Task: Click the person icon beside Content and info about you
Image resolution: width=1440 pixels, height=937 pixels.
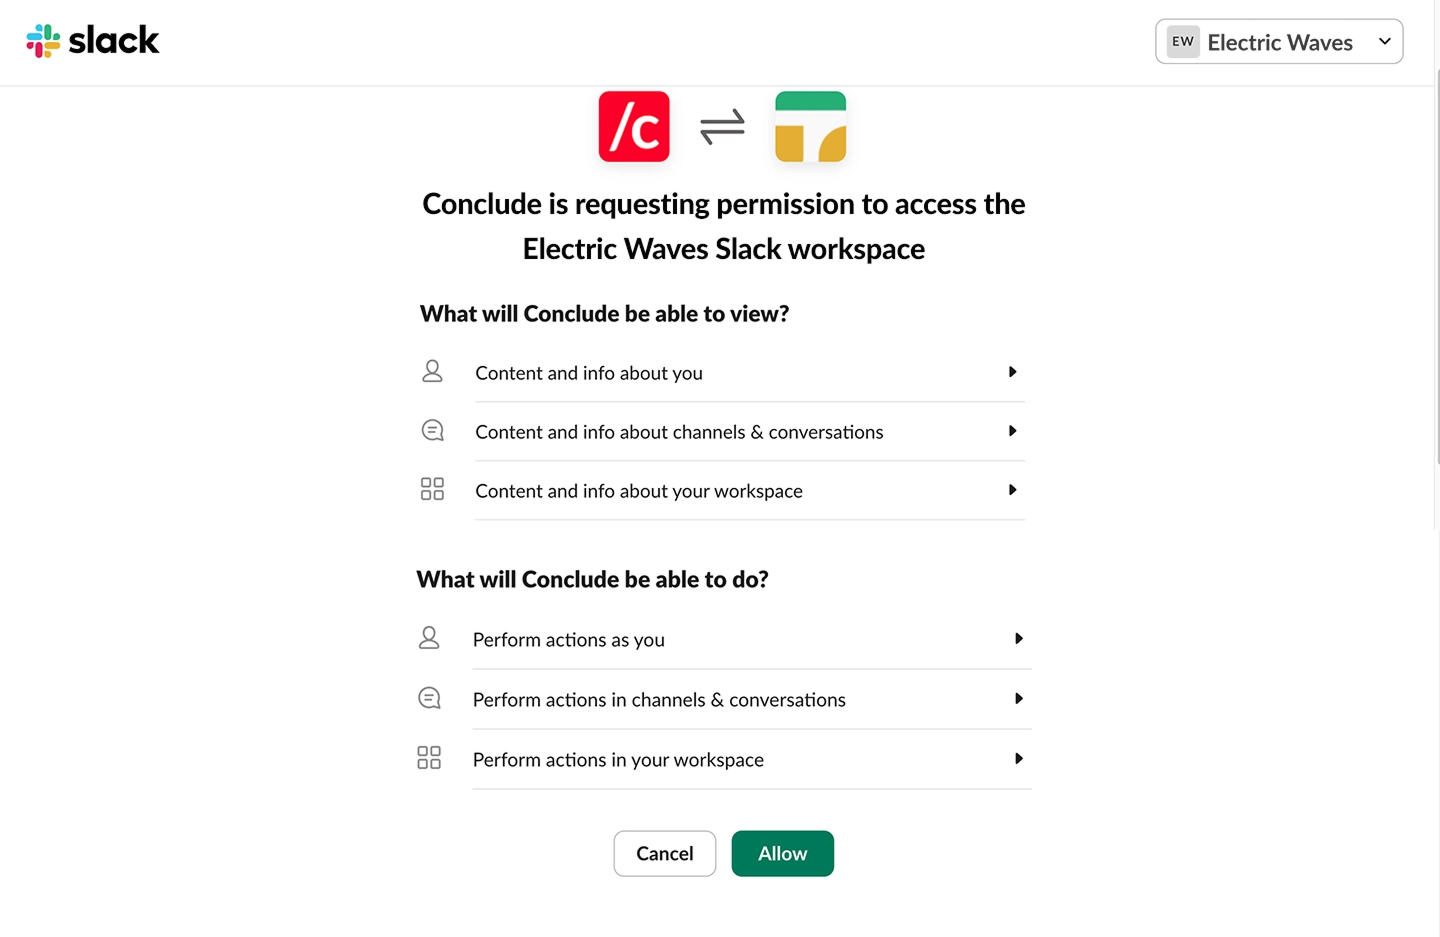Action: click(432, 370)
